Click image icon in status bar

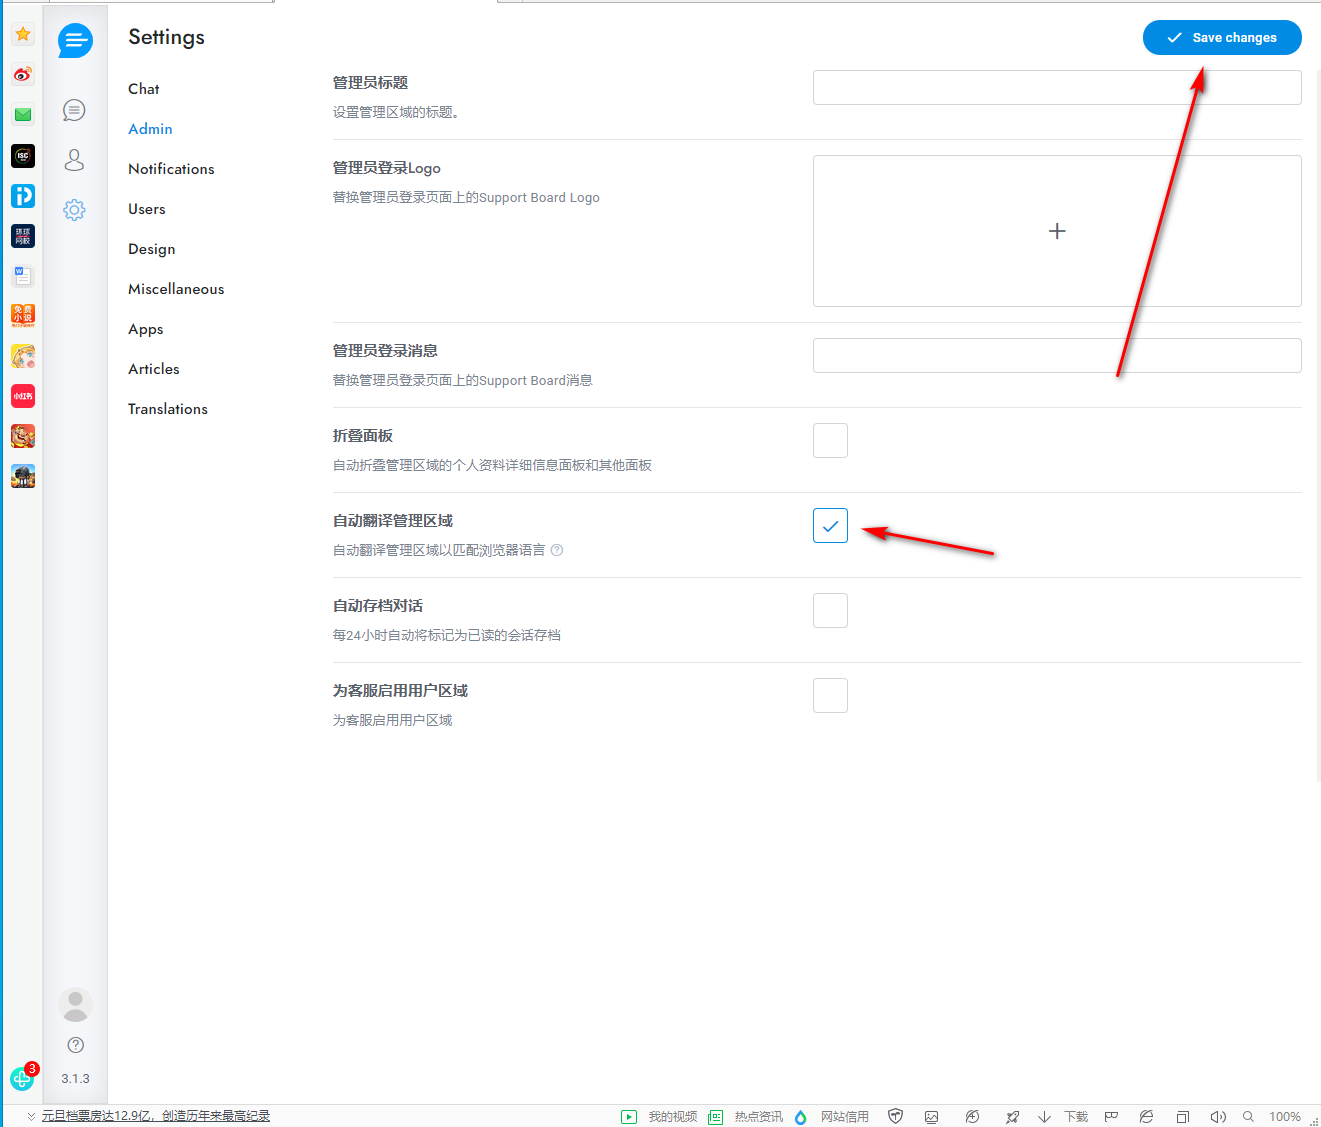932,1117
